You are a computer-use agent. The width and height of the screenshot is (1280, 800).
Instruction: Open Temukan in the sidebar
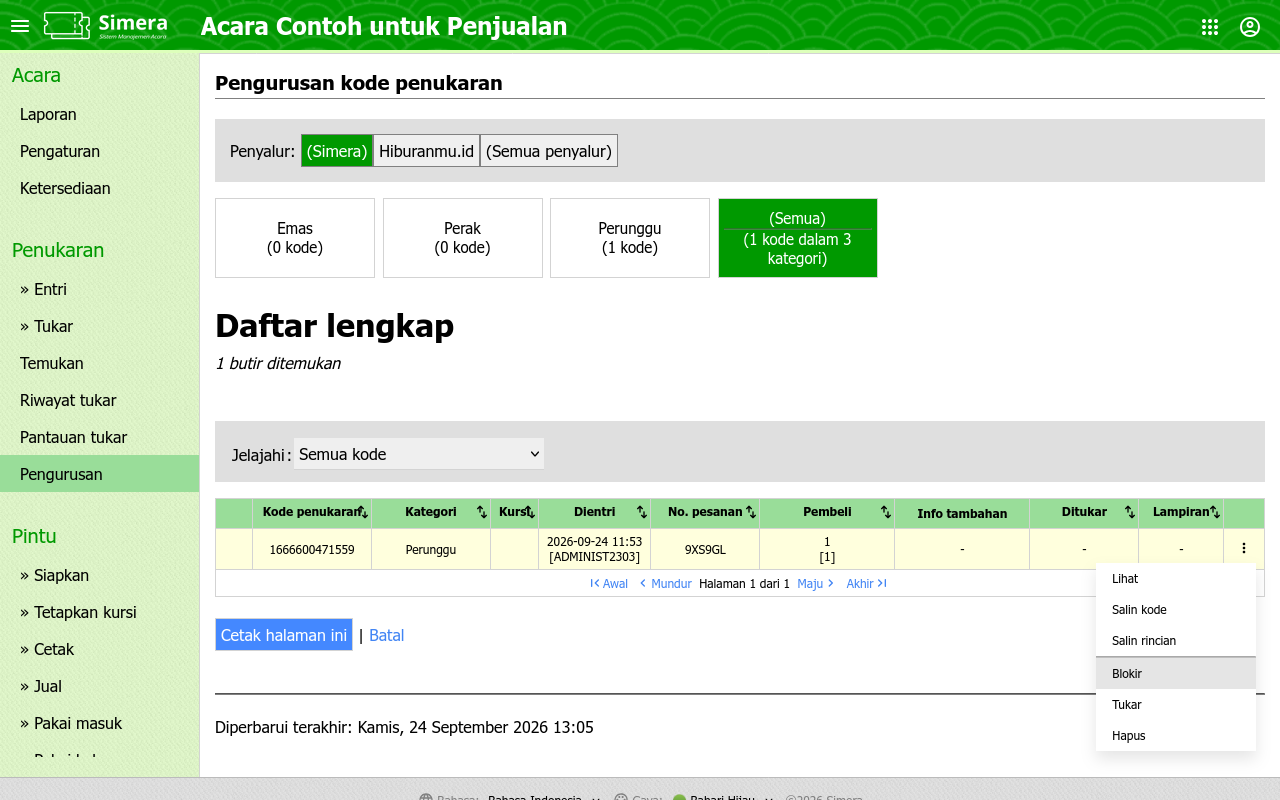99,363
